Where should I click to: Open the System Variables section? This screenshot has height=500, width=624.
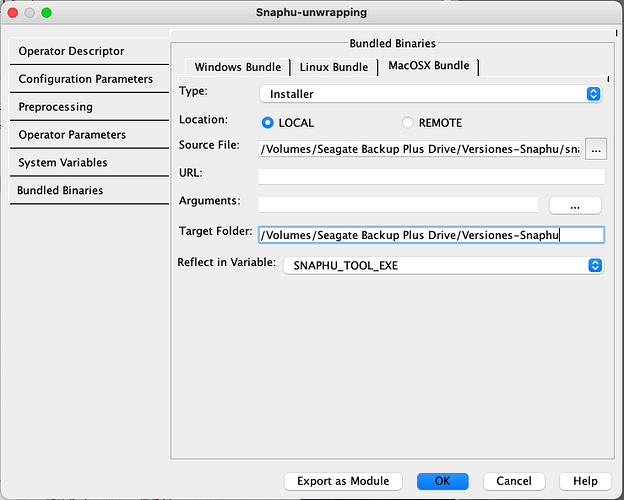tap(89, 162)
